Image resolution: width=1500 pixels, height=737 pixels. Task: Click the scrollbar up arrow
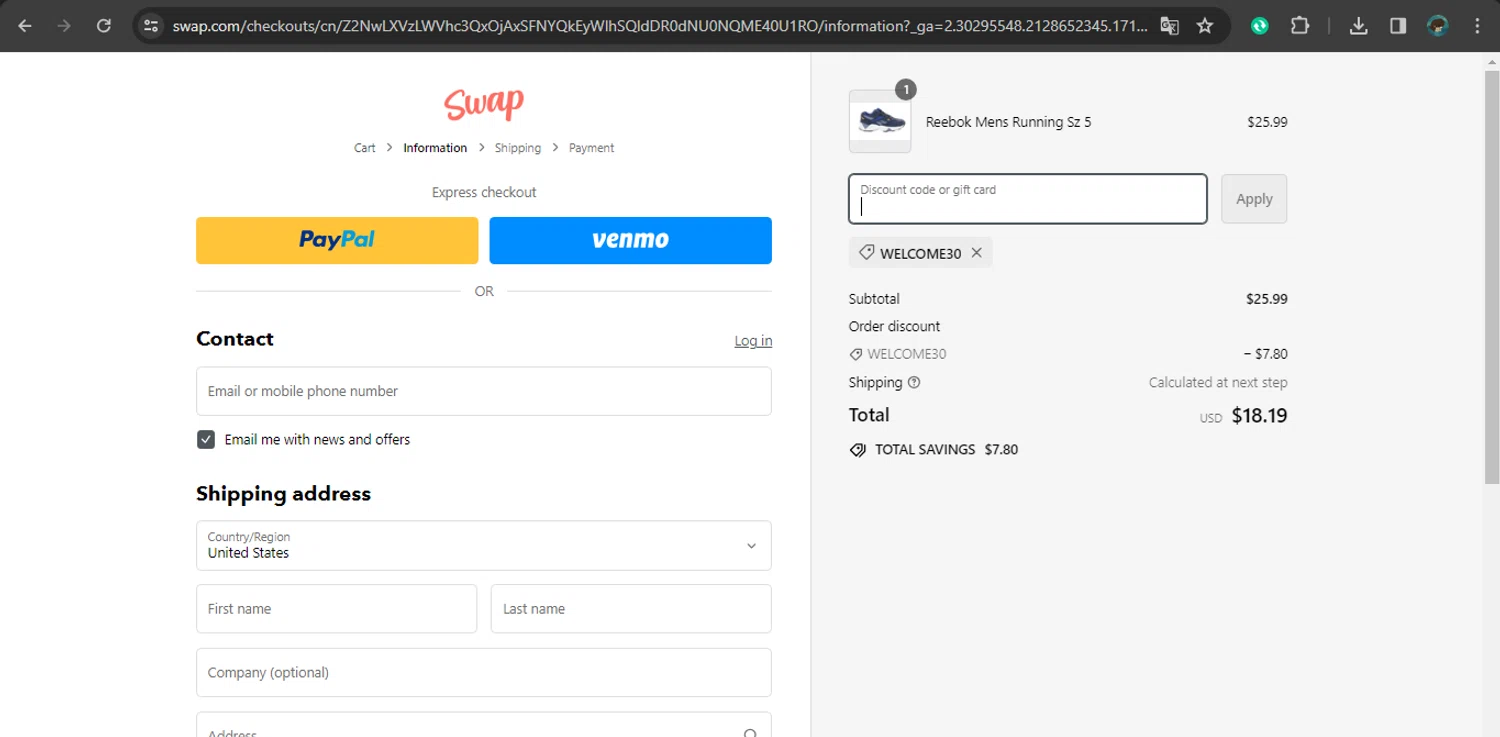pos(1492,62)
